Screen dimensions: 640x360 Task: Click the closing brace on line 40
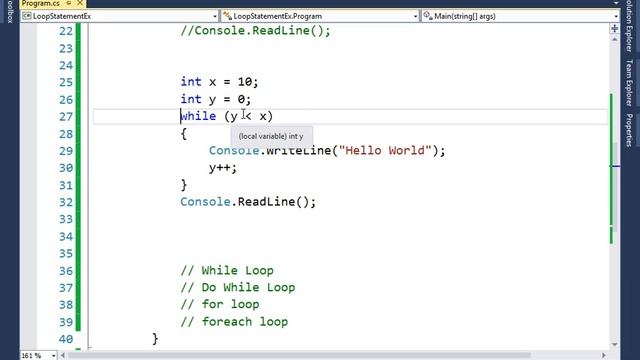coord(155,339)
